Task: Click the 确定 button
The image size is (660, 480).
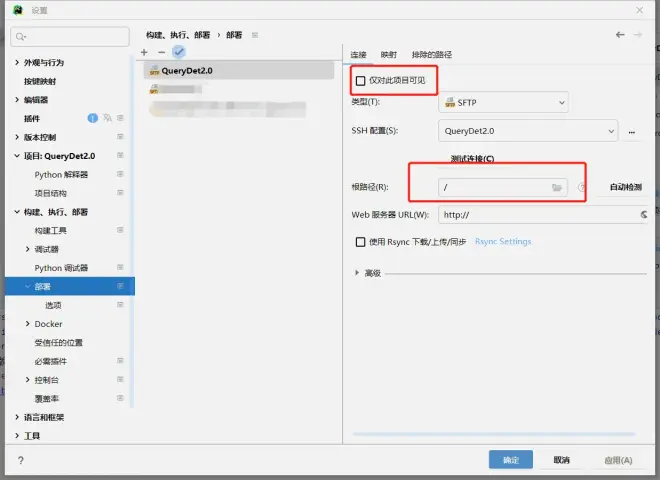Action: pyautogui.click(x=511, y=460)
